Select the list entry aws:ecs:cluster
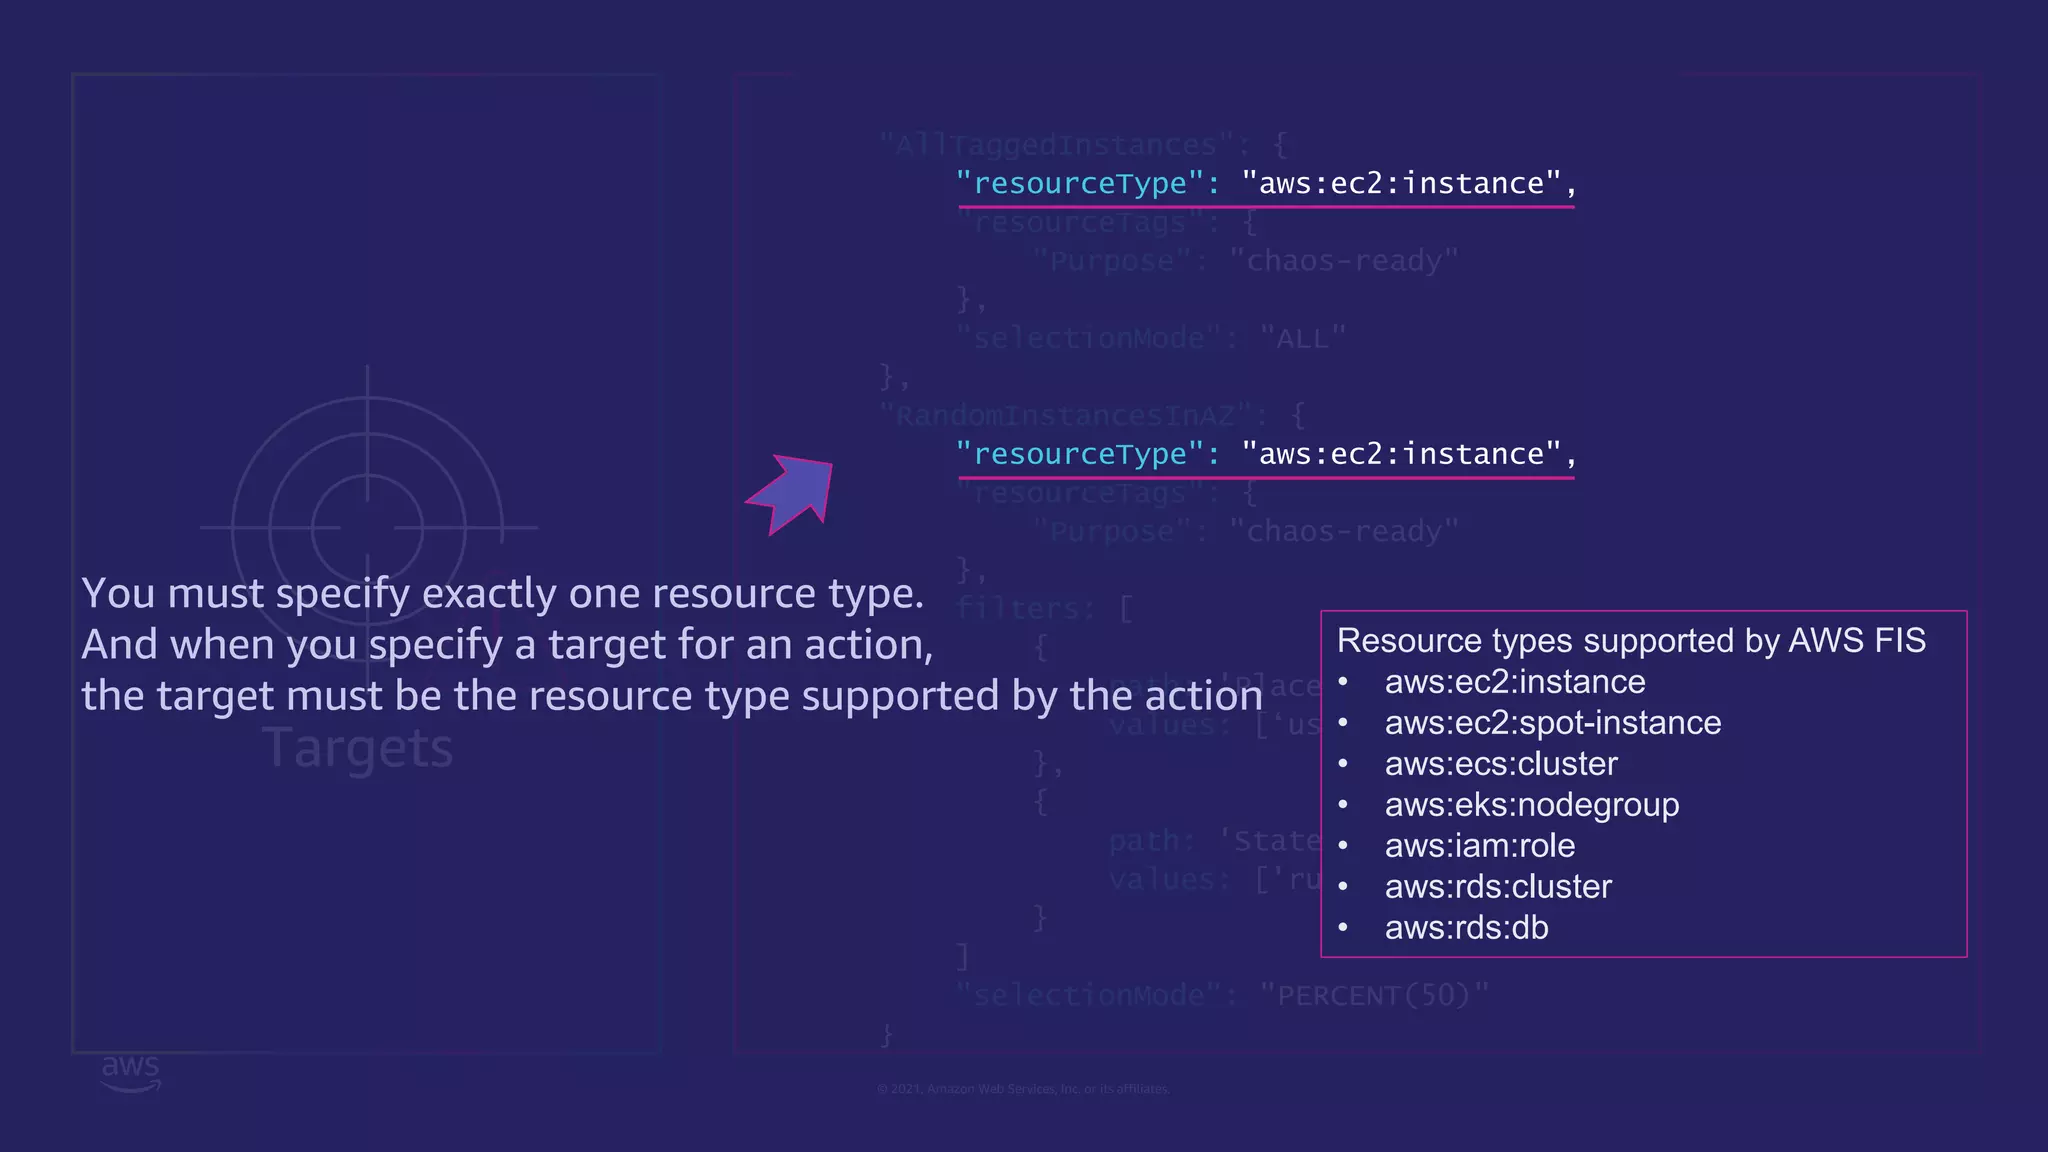The width and height of the screenshot is (2048, 1152). click(1500, 764)
